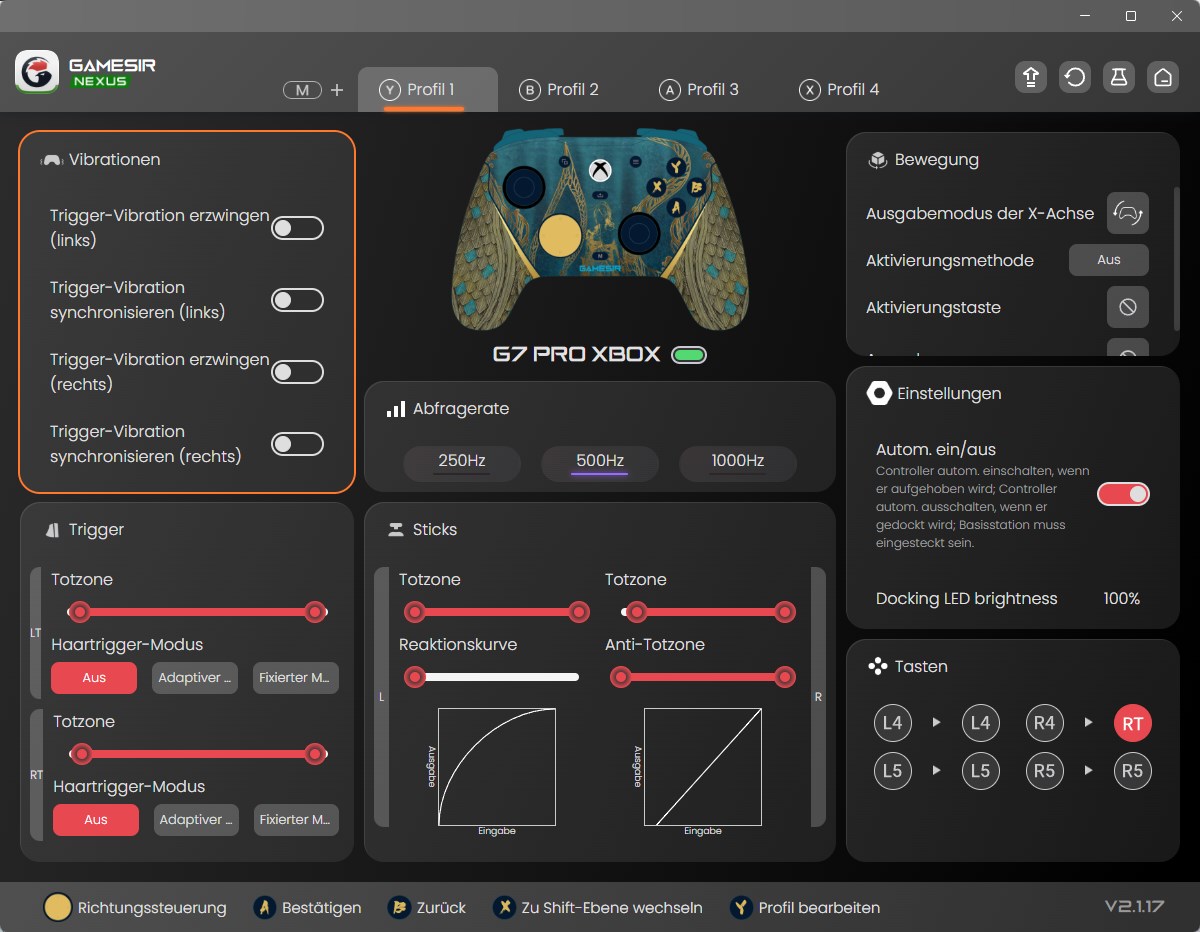Click the source R4 button icon
Viewport: 1200px width, 932px height.
coord(1044,722)
